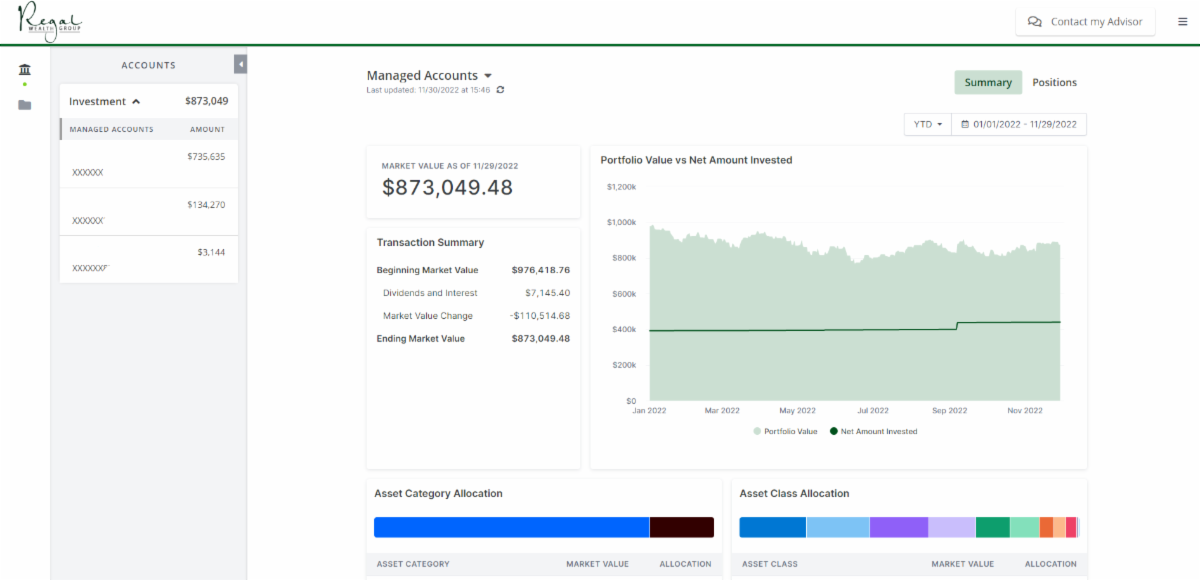Sort by Market Value in Asset Category table
Viewport: 1200px width, 580px height.
(x=597, y=564)
